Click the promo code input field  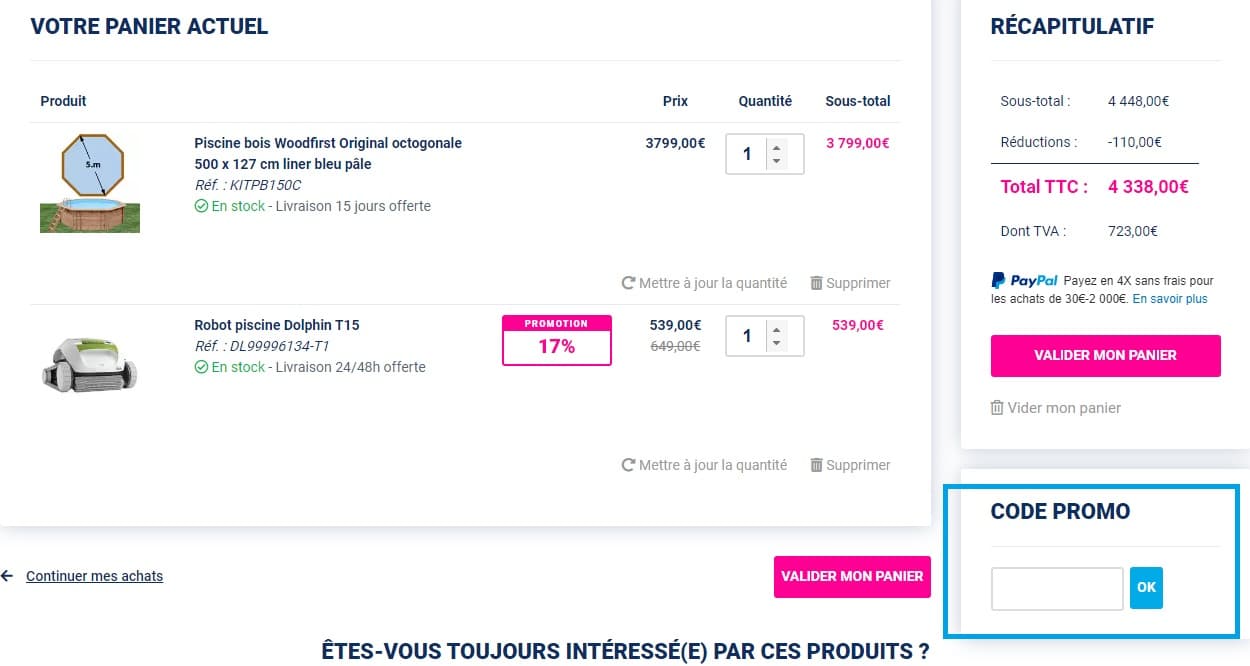click(x=1057, y=588)
